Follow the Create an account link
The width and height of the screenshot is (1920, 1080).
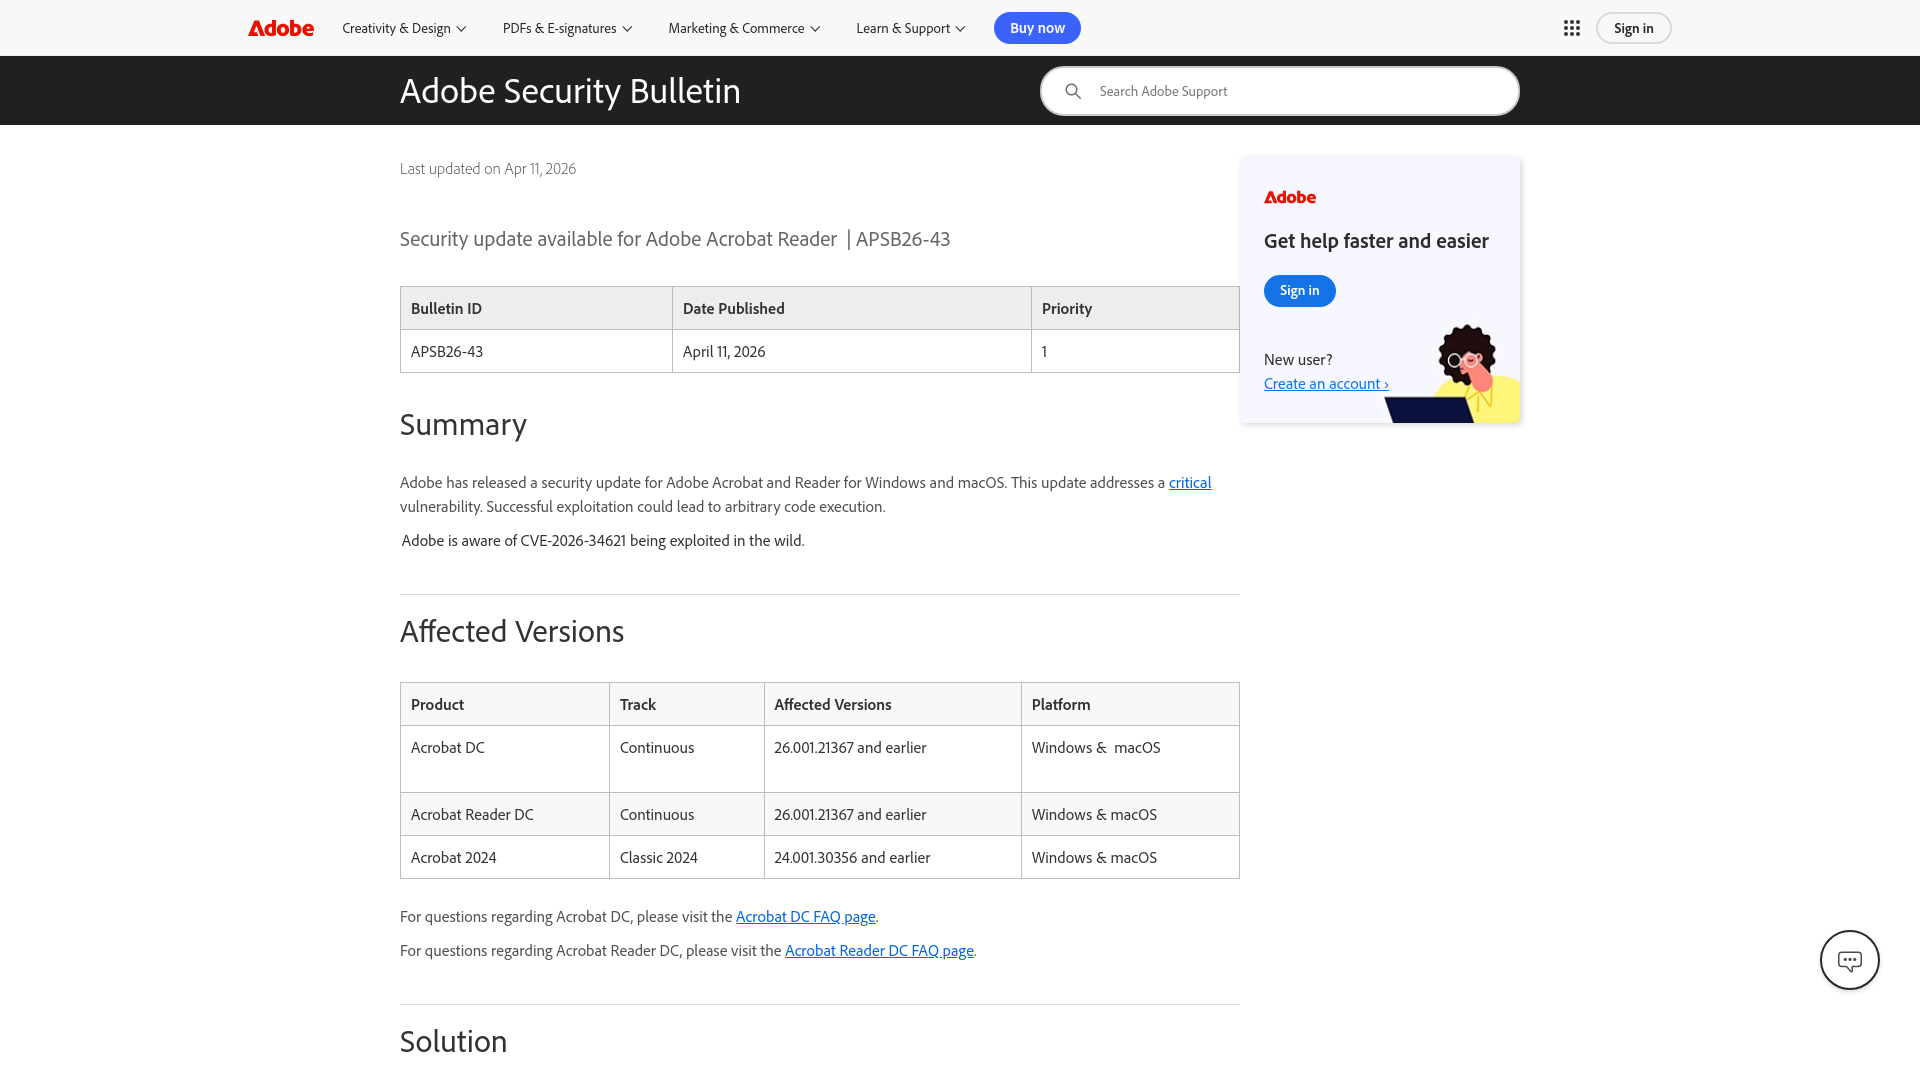(1326, 383)
